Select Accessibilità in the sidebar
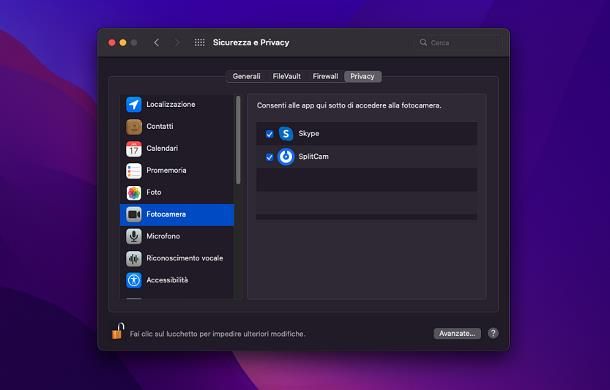The width and height of the screenshot is (610, 390). (x=177, y=280)
